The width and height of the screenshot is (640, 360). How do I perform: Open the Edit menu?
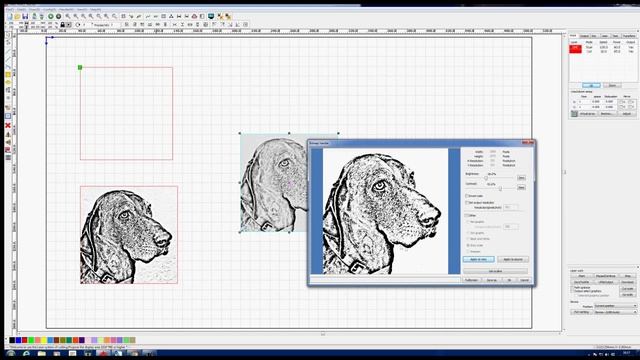coord(22,9)
